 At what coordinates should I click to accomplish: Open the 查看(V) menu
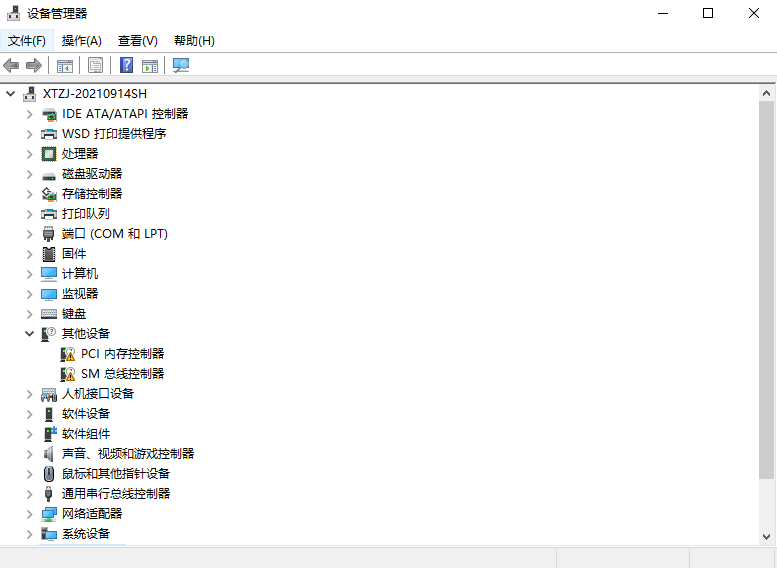coord(138,41)
